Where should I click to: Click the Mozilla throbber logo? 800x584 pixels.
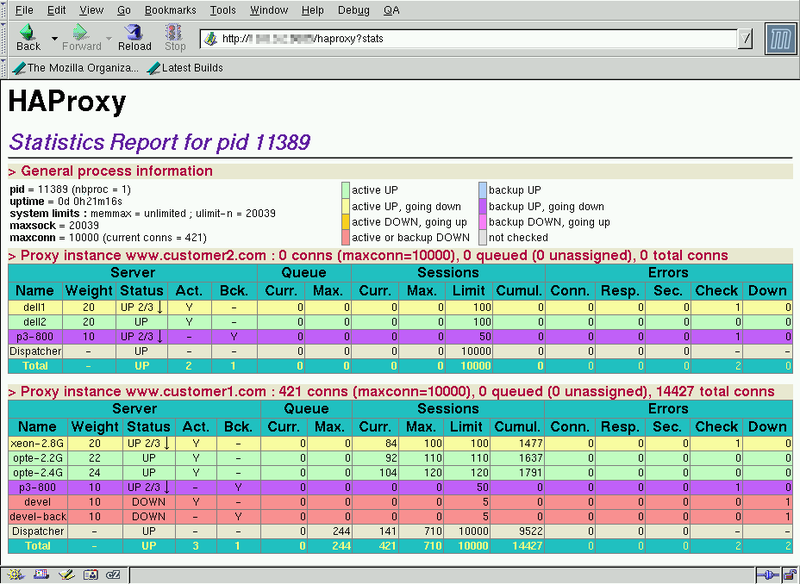pyautogui.click(x=780, y=39)
